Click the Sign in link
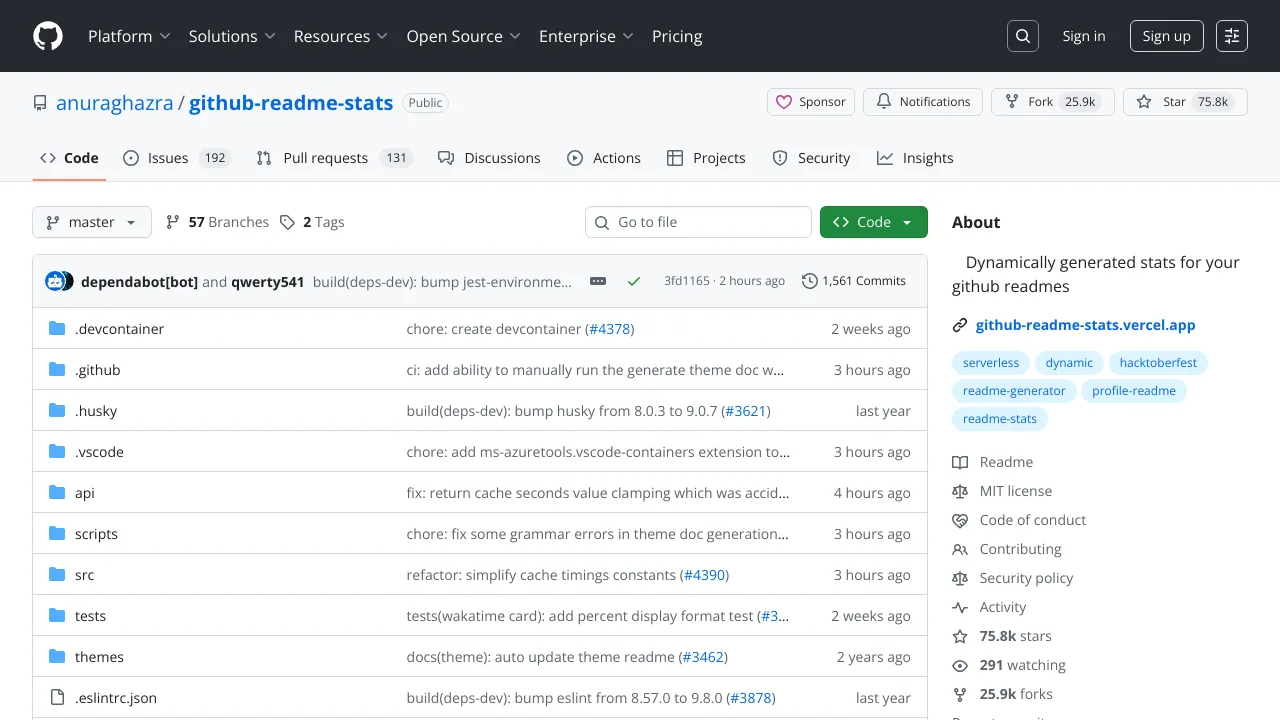Screen dimensions: 1280x720 point(1084,36)
